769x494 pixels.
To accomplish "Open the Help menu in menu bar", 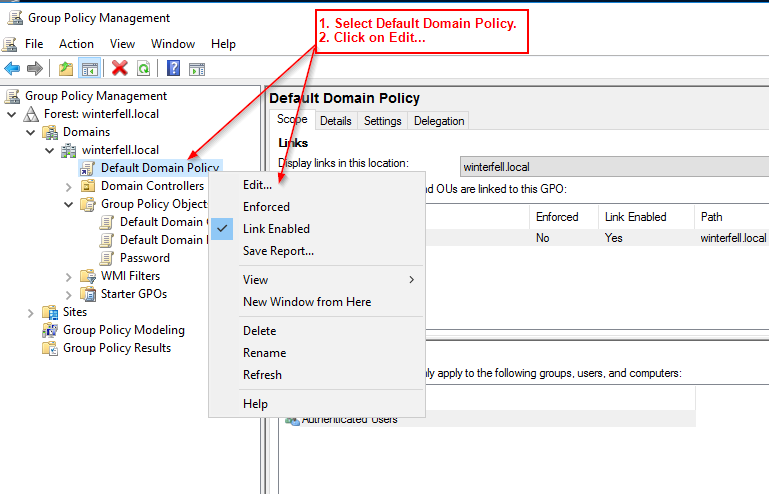I will (223, 44).
